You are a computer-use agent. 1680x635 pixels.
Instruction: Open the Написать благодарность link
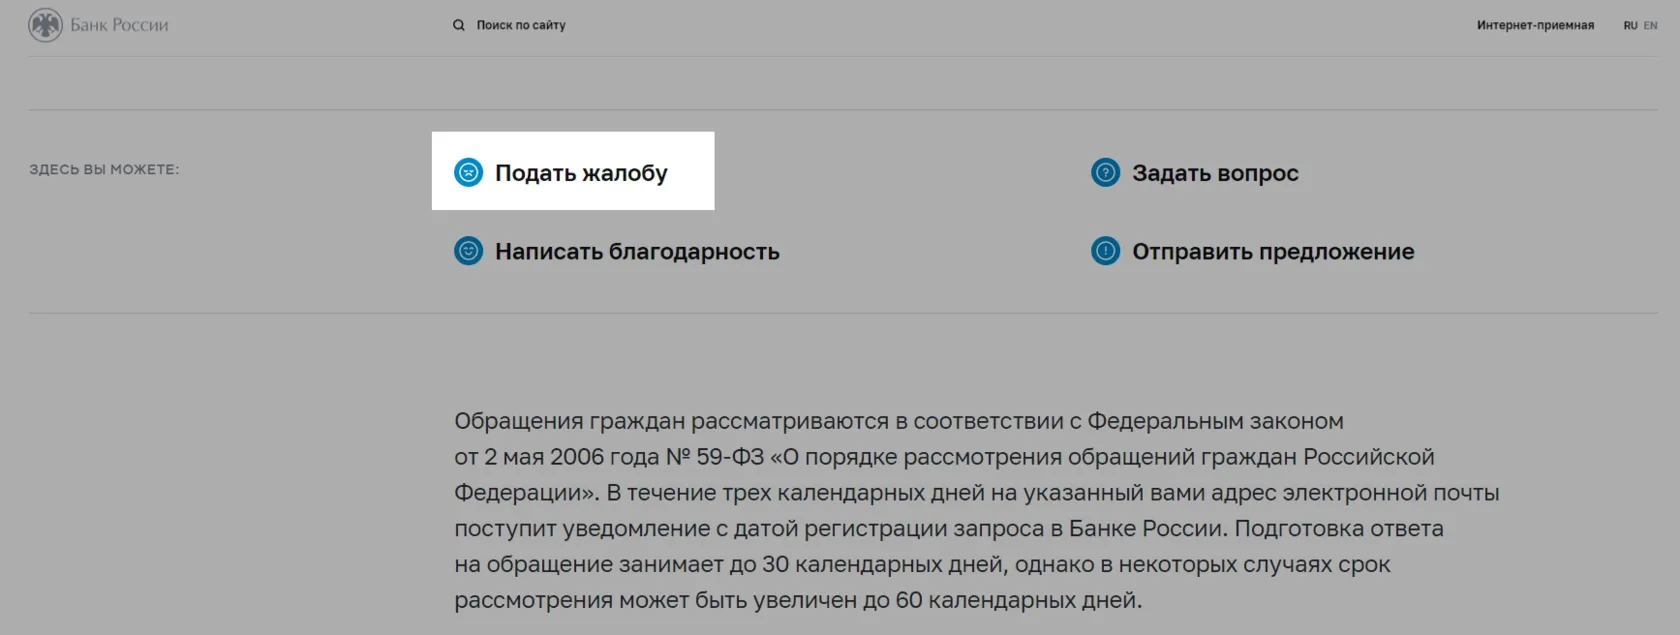[637, 251]
